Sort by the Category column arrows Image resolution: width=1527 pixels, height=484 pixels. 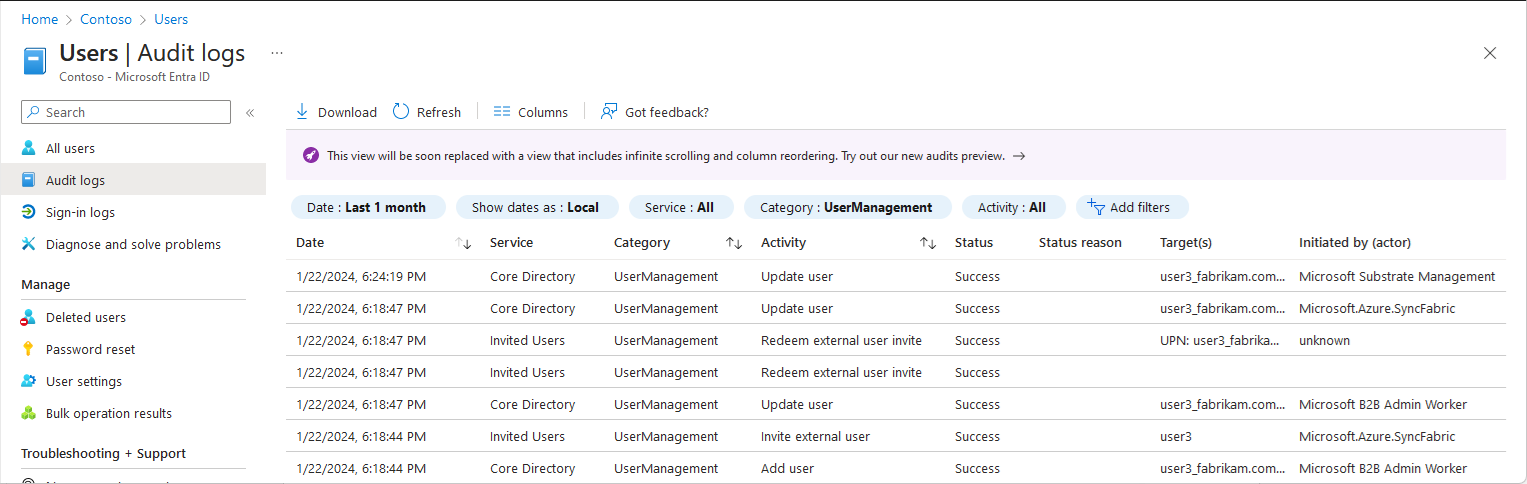coord(734,243)
